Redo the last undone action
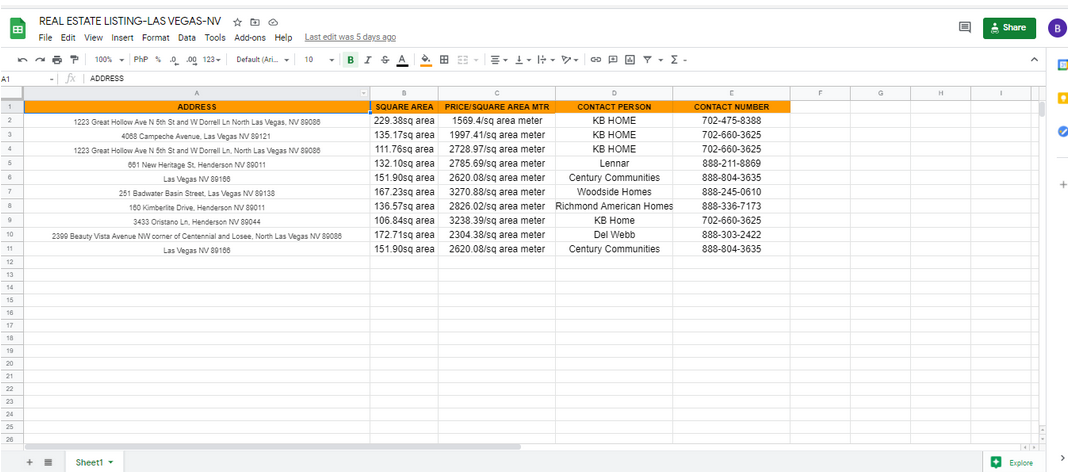 click(x=40, y=60)
